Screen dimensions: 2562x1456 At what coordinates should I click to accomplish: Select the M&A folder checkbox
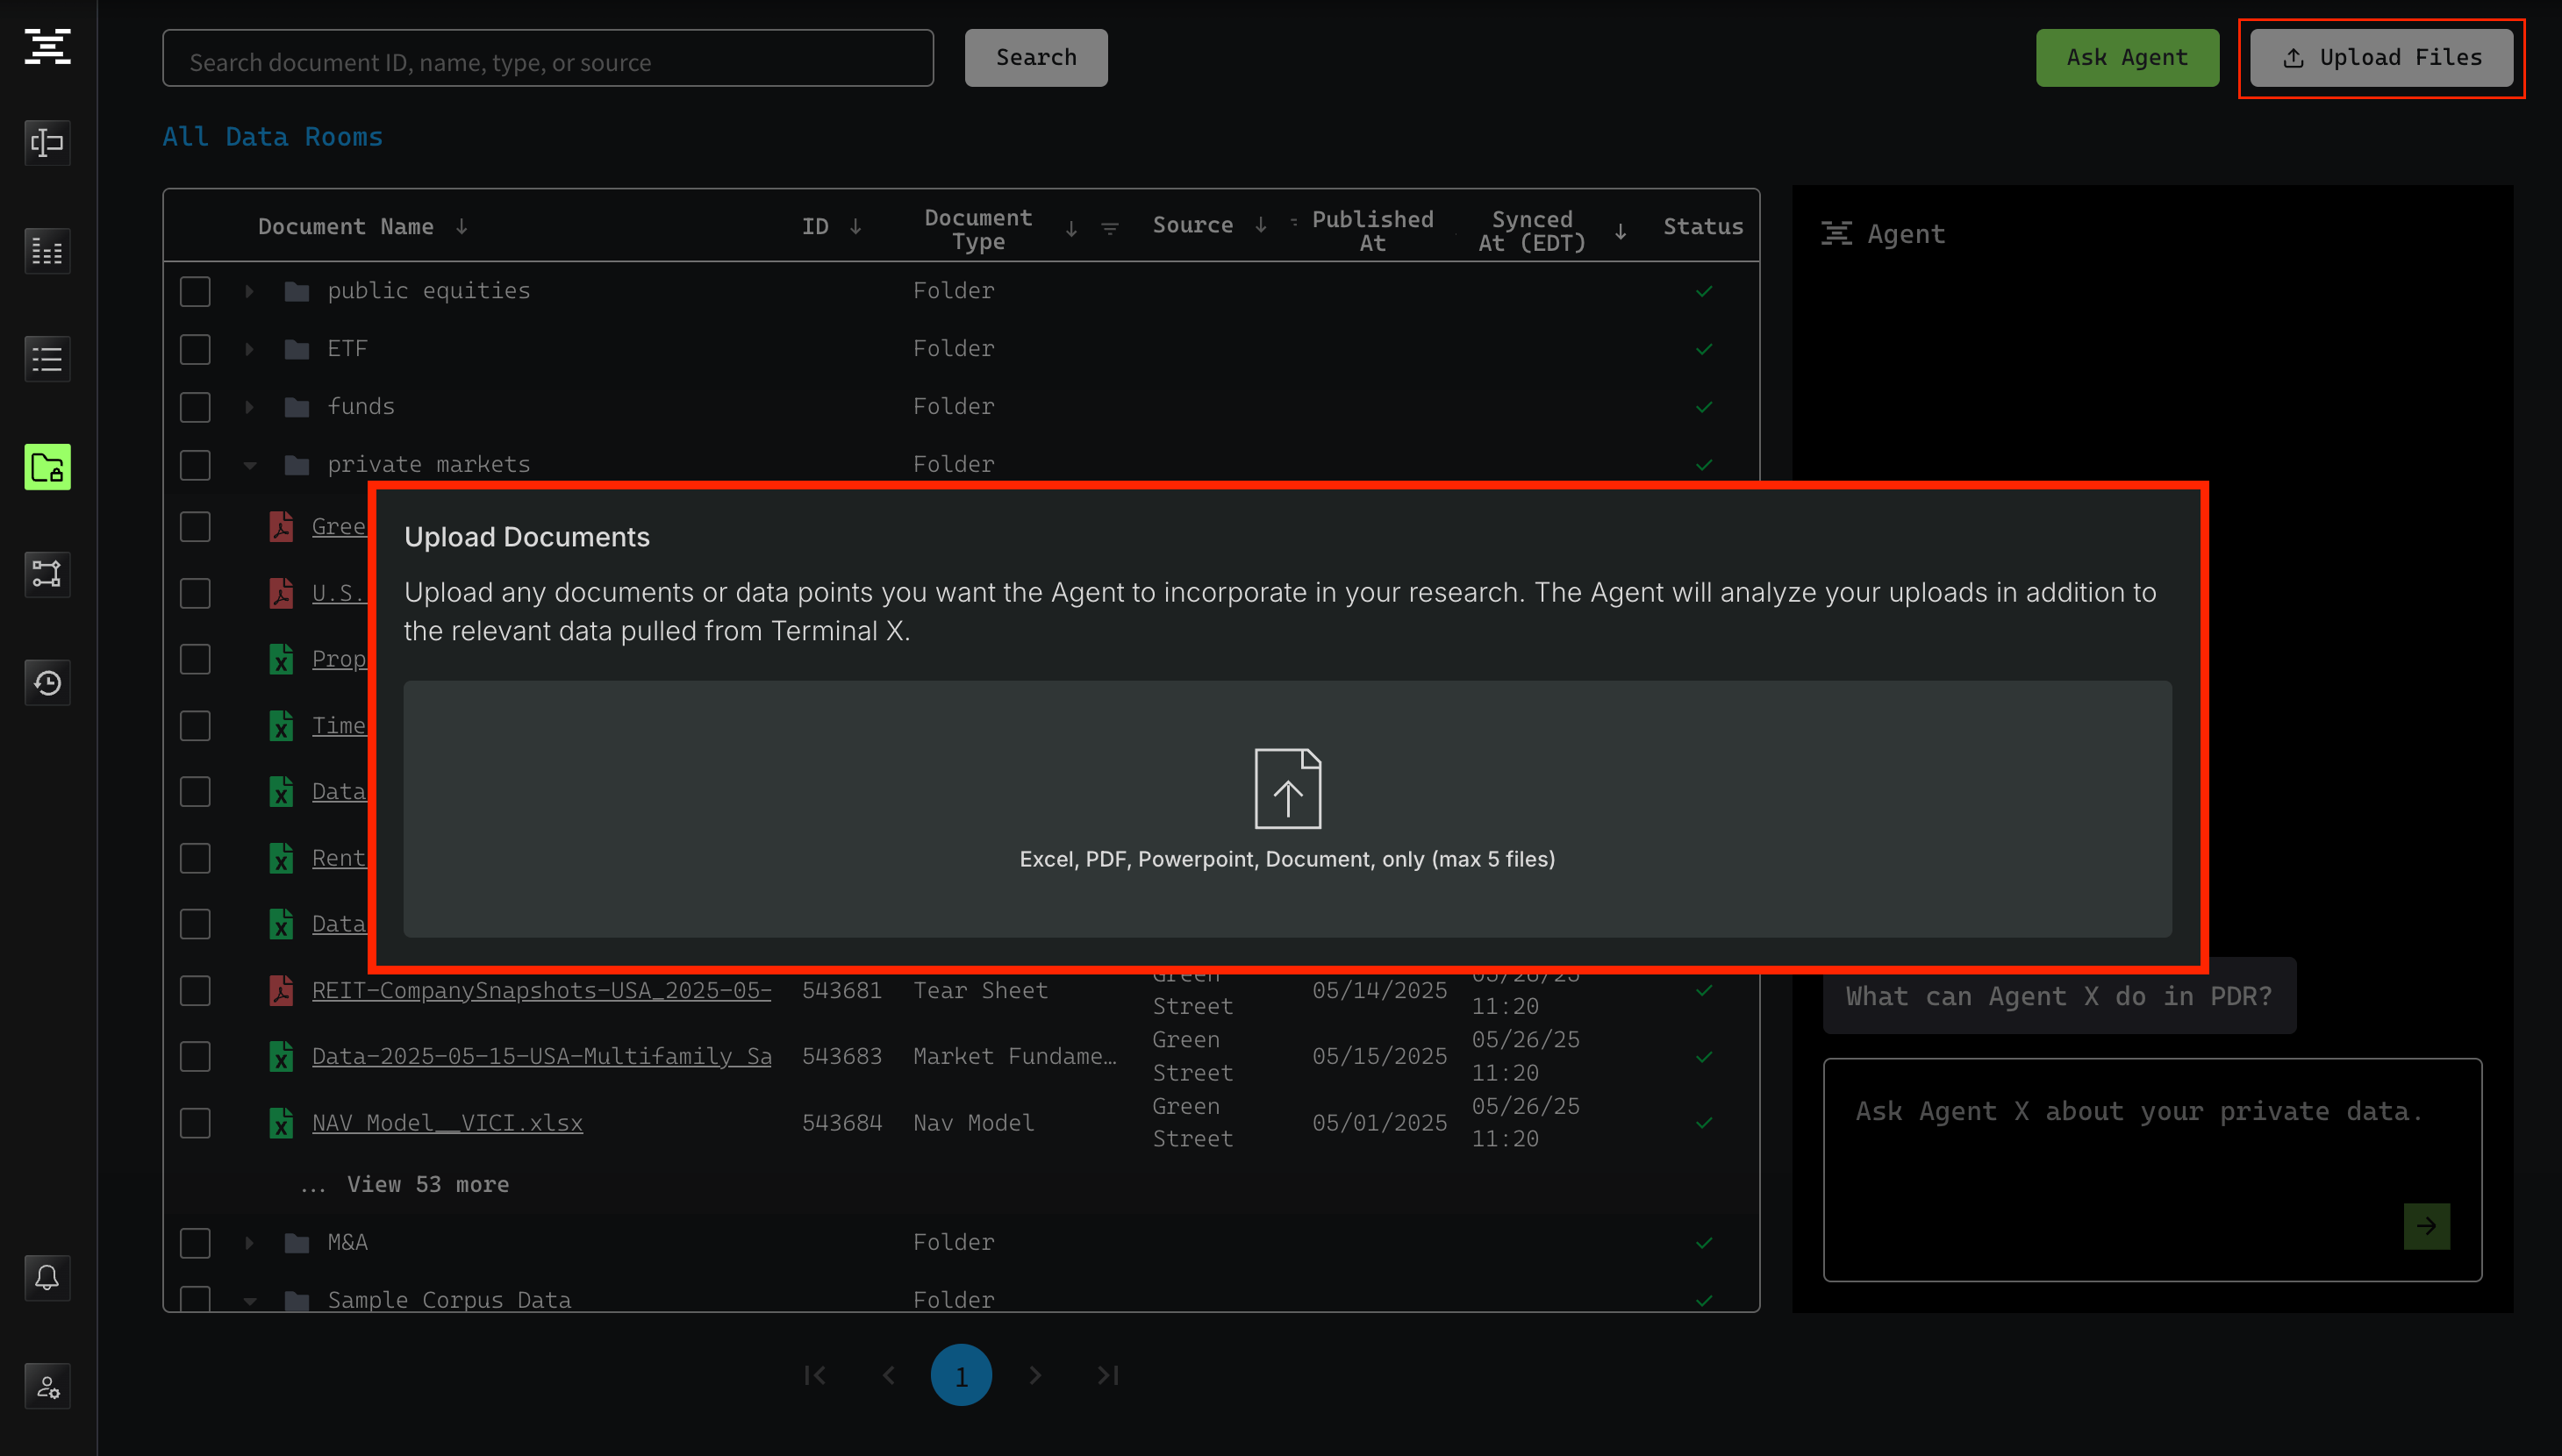195,1242
